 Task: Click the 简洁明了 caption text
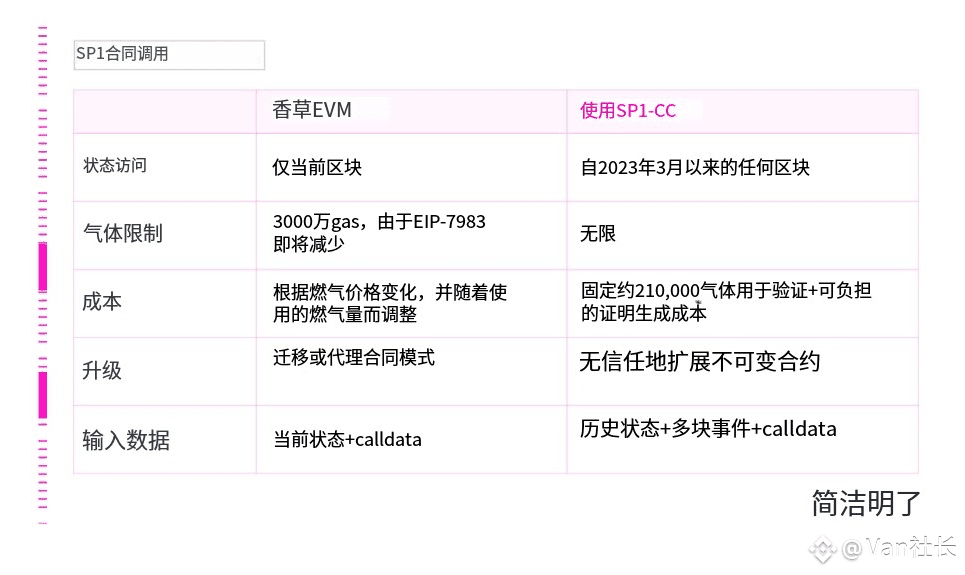(865, 504)
